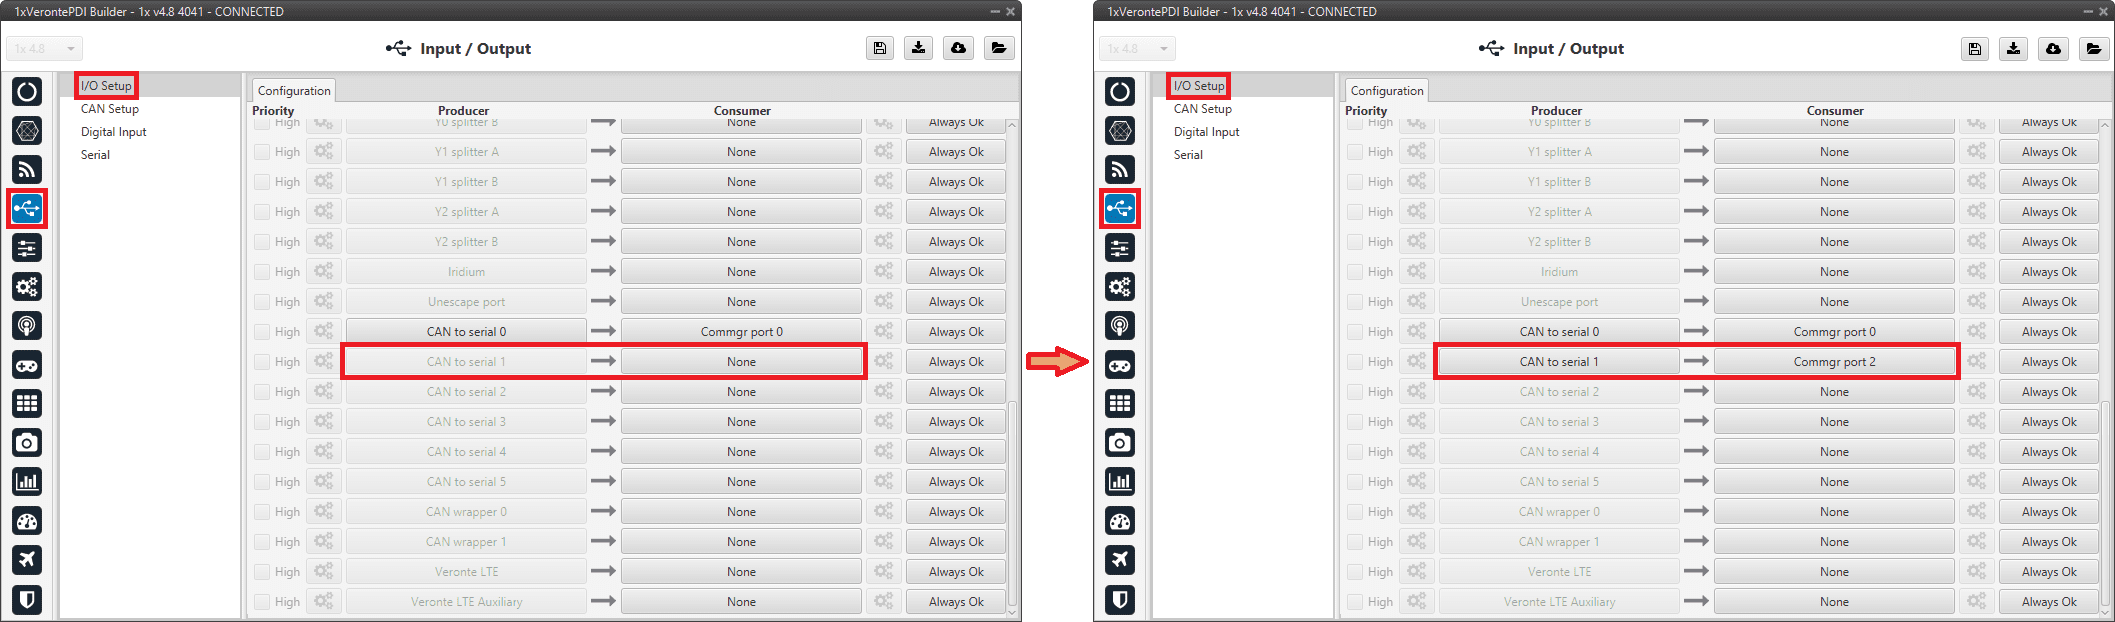Toggle High priority checkbox for Y1 splitter A, left window
This screenshot has width=2115, height=622.
262,152
